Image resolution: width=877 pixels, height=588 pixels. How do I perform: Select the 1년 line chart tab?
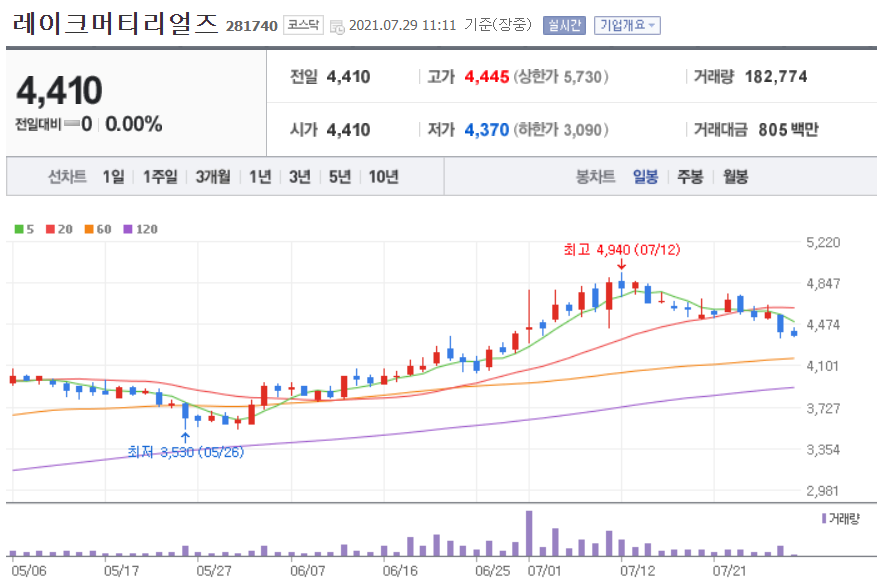click(260, 177)
